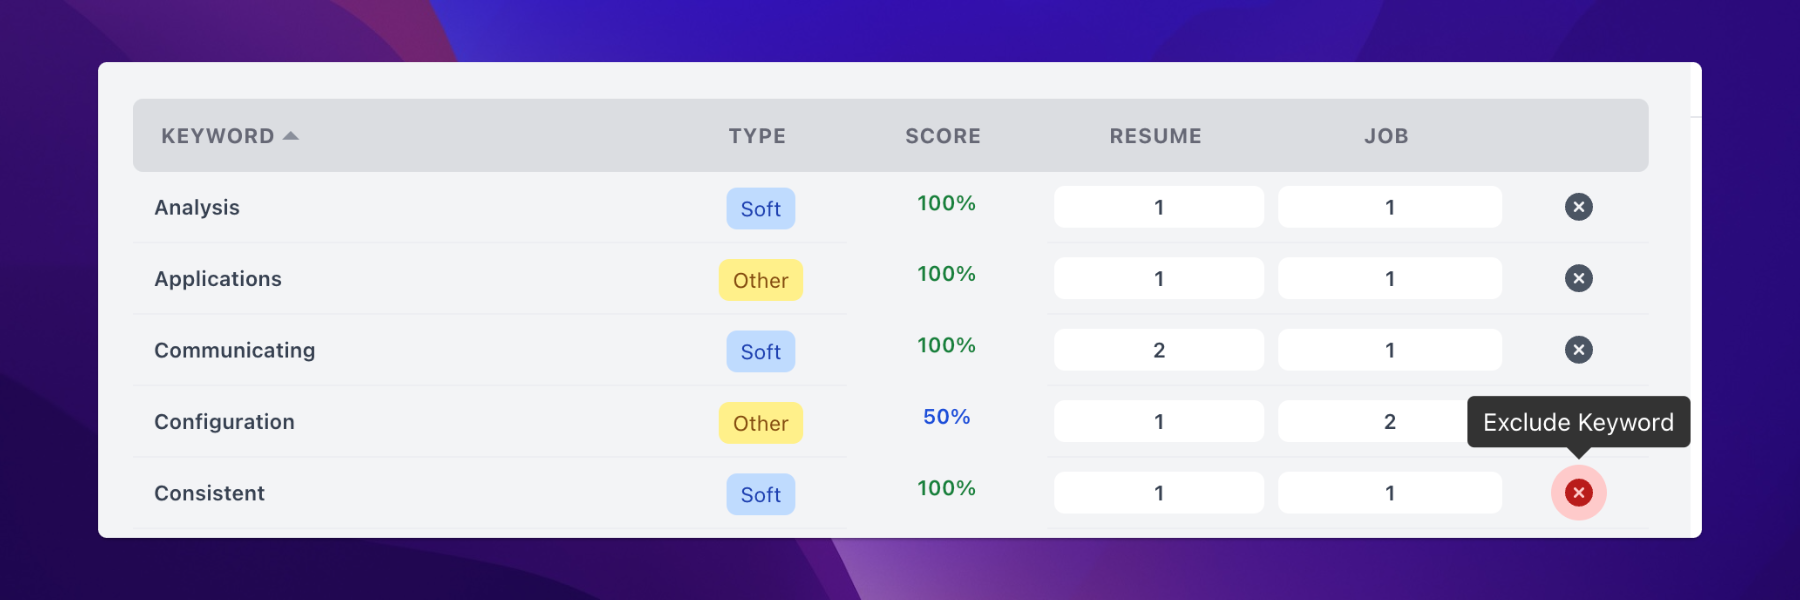
Task: Sort table by Score column header
Action: pos(943,136)
